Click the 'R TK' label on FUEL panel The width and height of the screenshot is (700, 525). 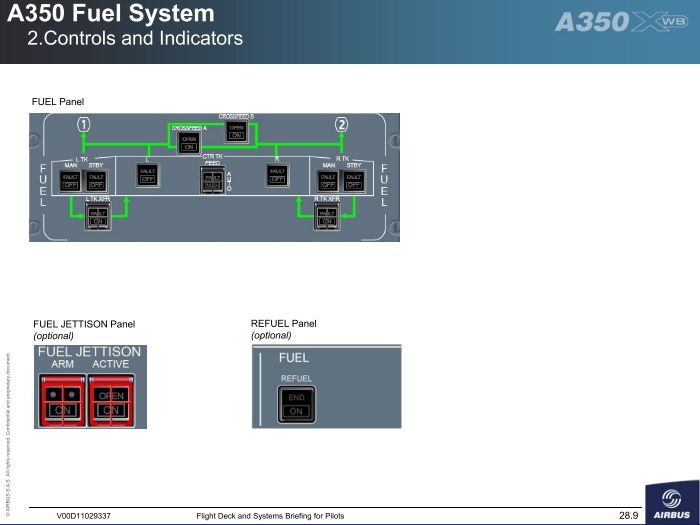click(343, 159)
